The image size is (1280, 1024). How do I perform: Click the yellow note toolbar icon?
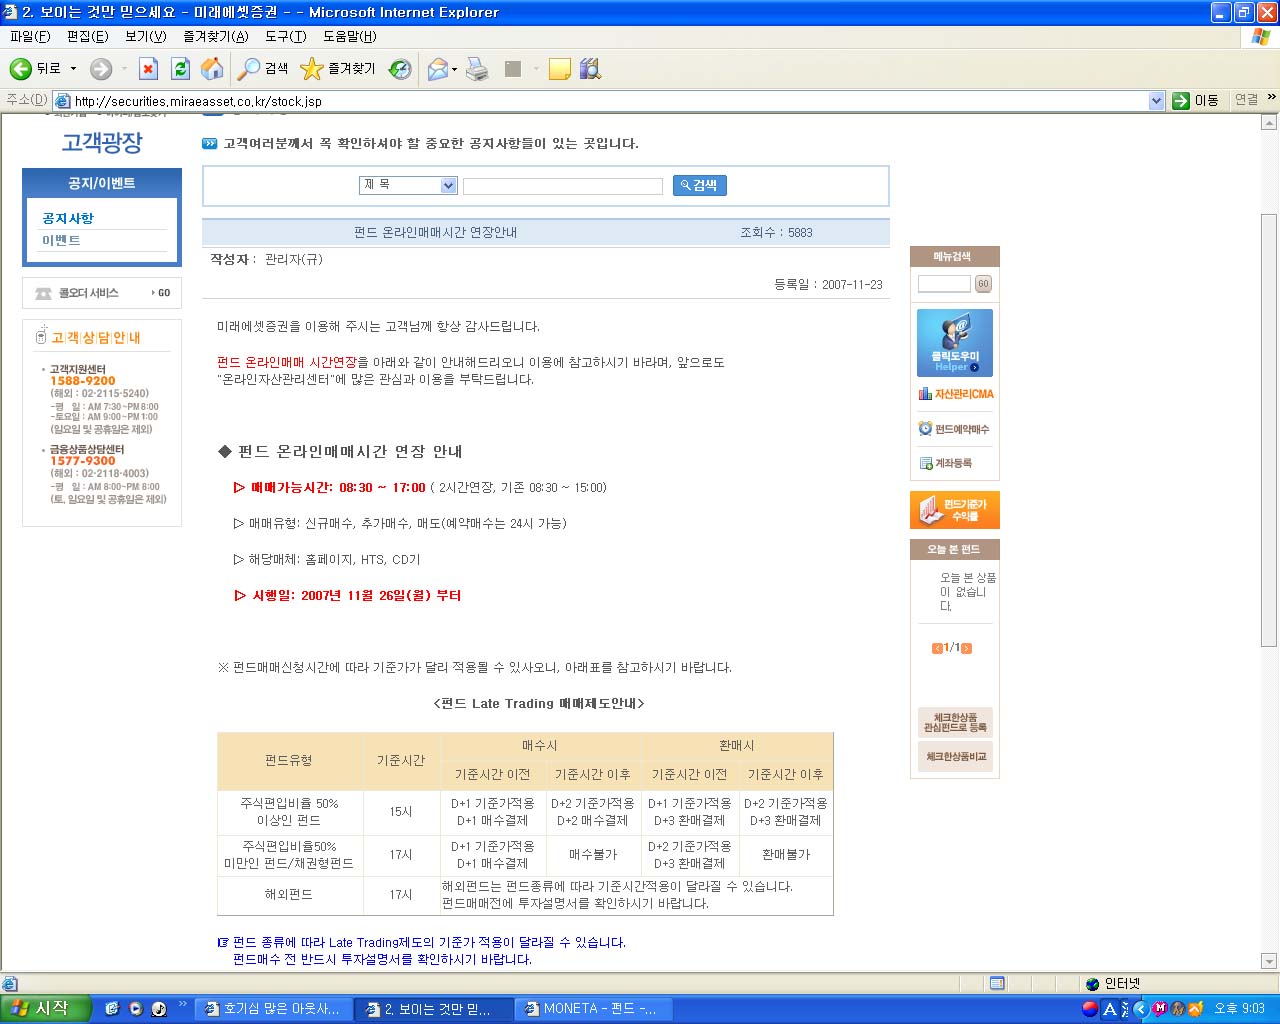(x=560, y=69)
